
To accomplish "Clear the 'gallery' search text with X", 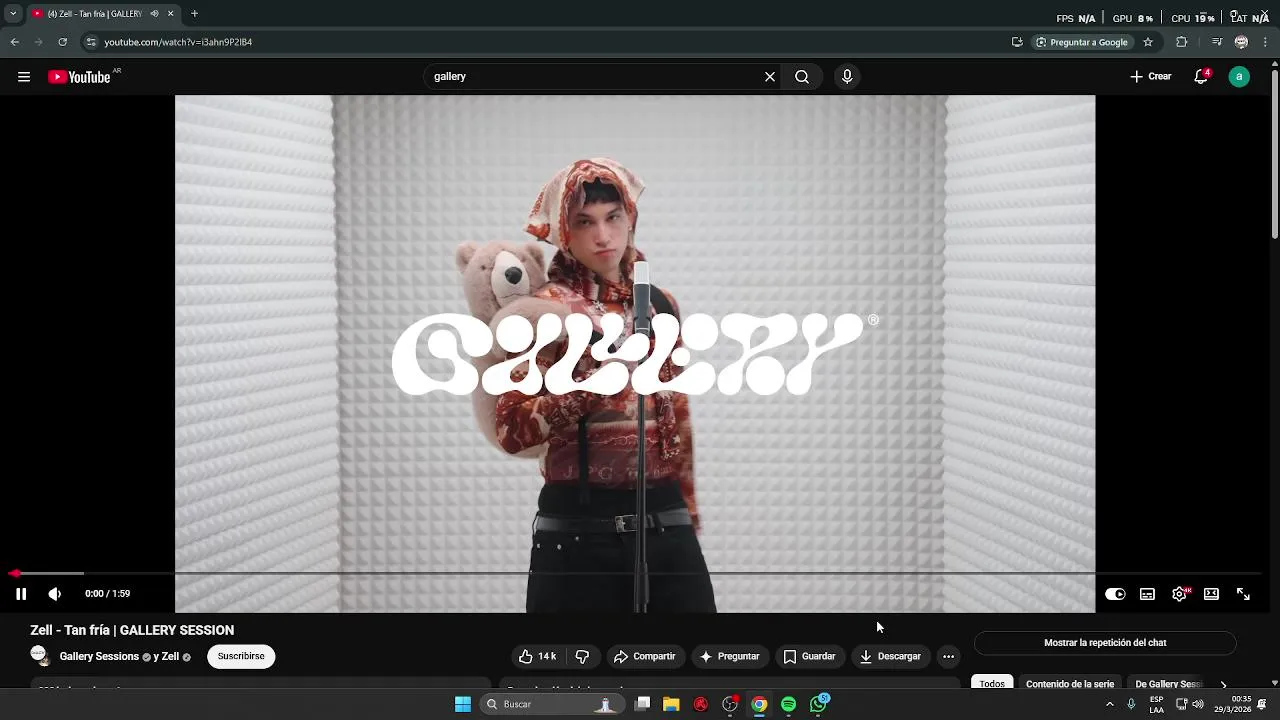I will coord(770,77).
